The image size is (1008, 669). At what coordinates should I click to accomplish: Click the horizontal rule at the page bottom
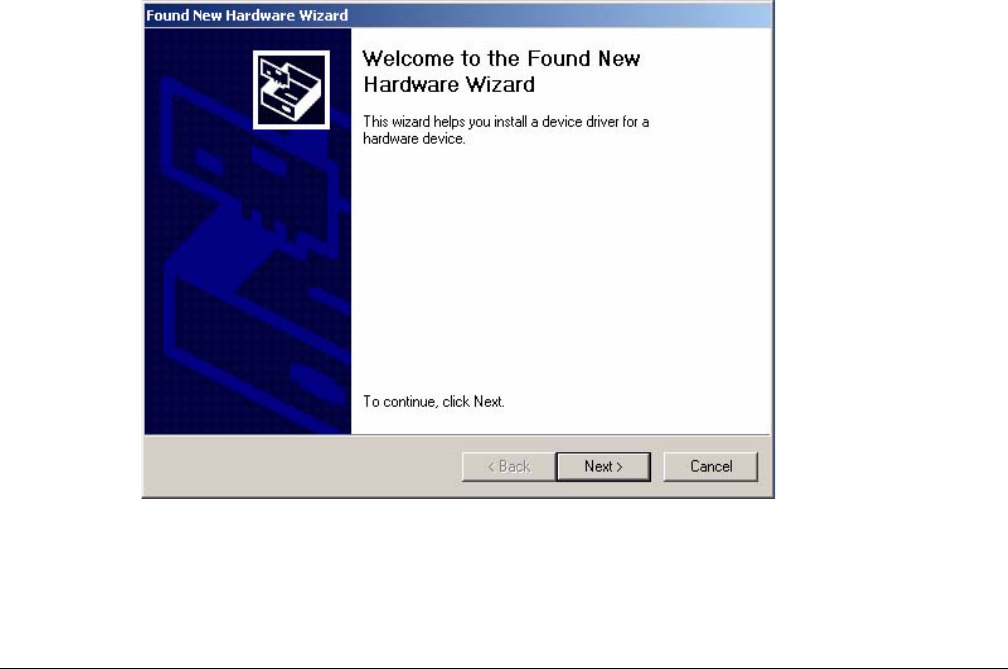click(x=504, y=667)
